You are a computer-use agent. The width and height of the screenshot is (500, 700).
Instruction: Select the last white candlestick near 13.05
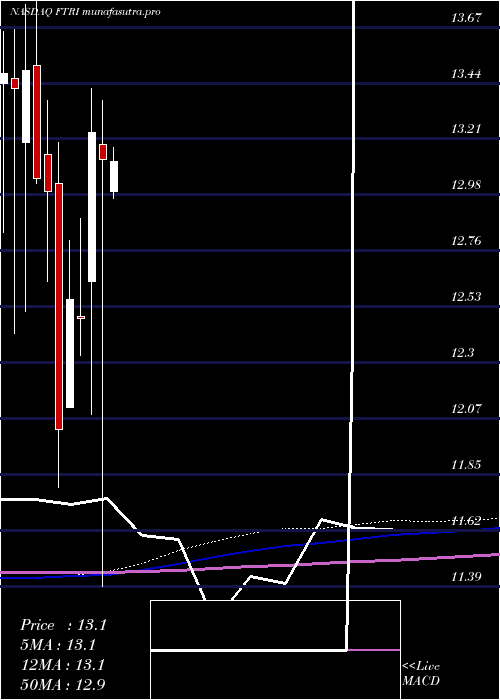point(114,177)
